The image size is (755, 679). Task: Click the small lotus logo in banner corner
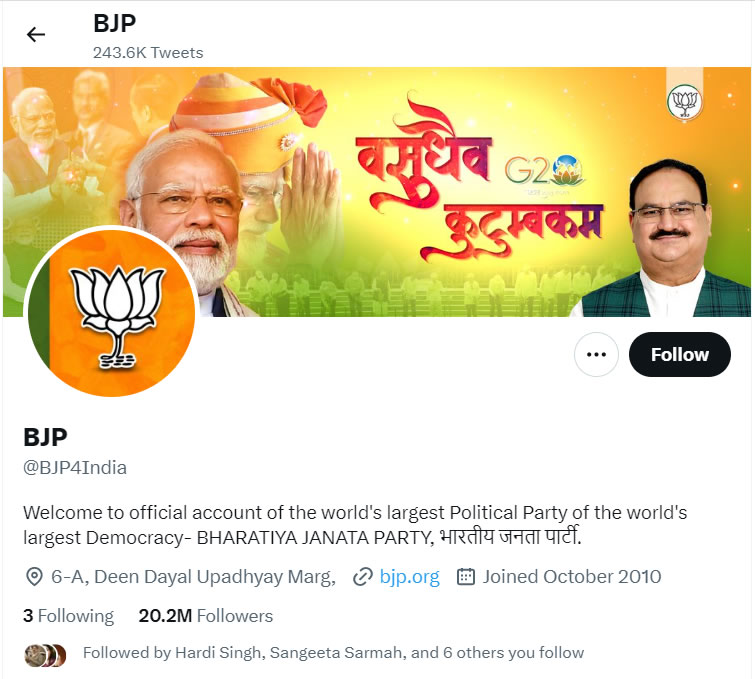coord(684,102)
